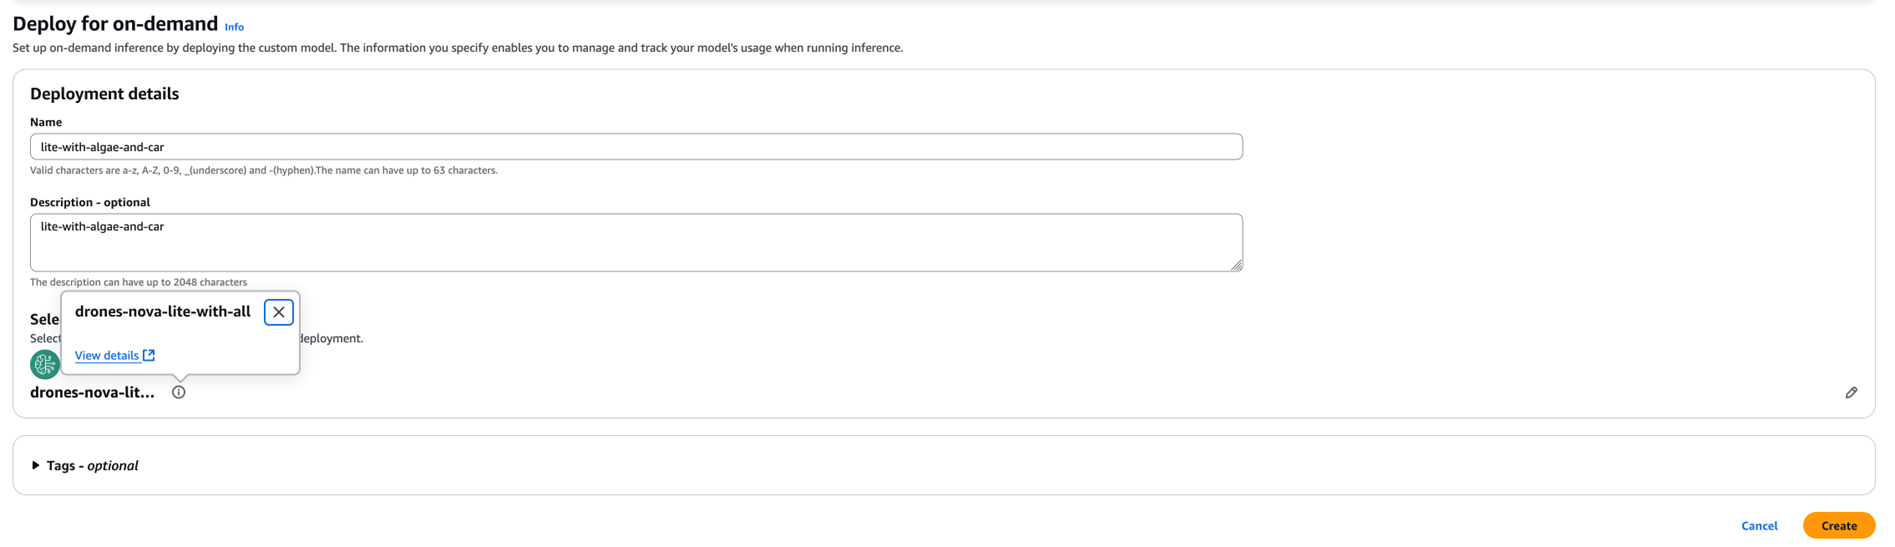The height and width of the screenshot is (547, 1895).
Task: Click the external link icon beside View details
Action: click(149, 356)
